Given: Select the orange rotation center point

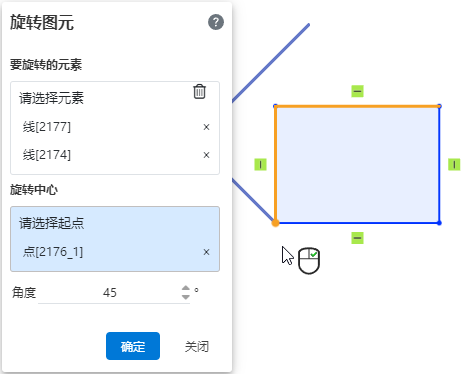Looking at the screenshot, I should pyautogui.click(x=275, y=223).
